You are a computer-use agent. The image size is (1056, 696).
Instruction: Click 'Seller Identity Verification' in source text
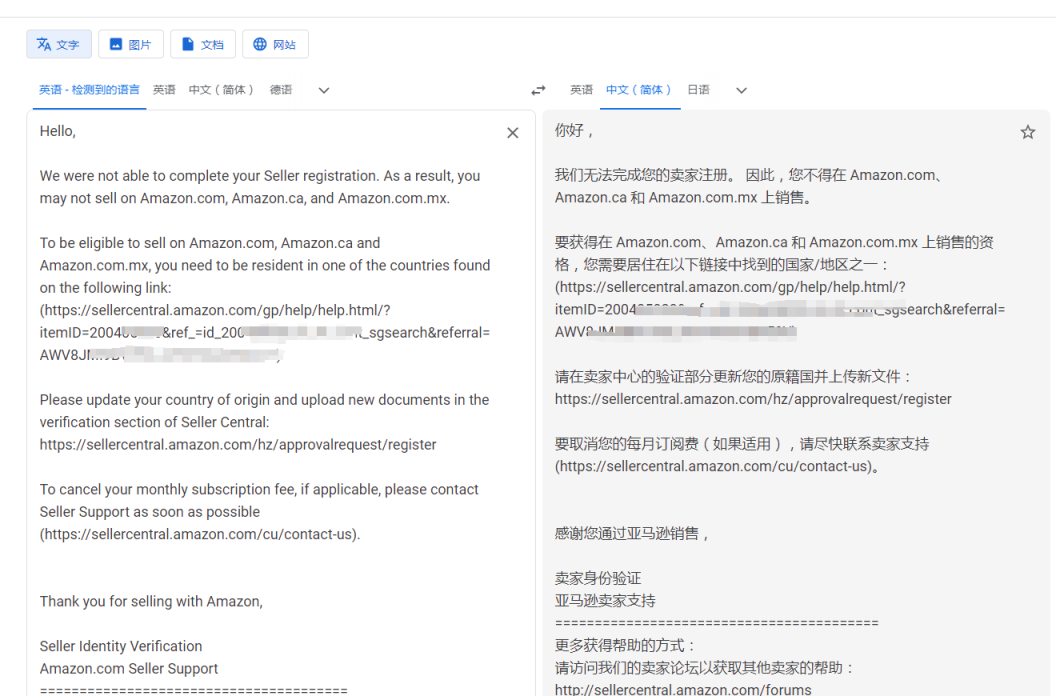tap(121, 646)
